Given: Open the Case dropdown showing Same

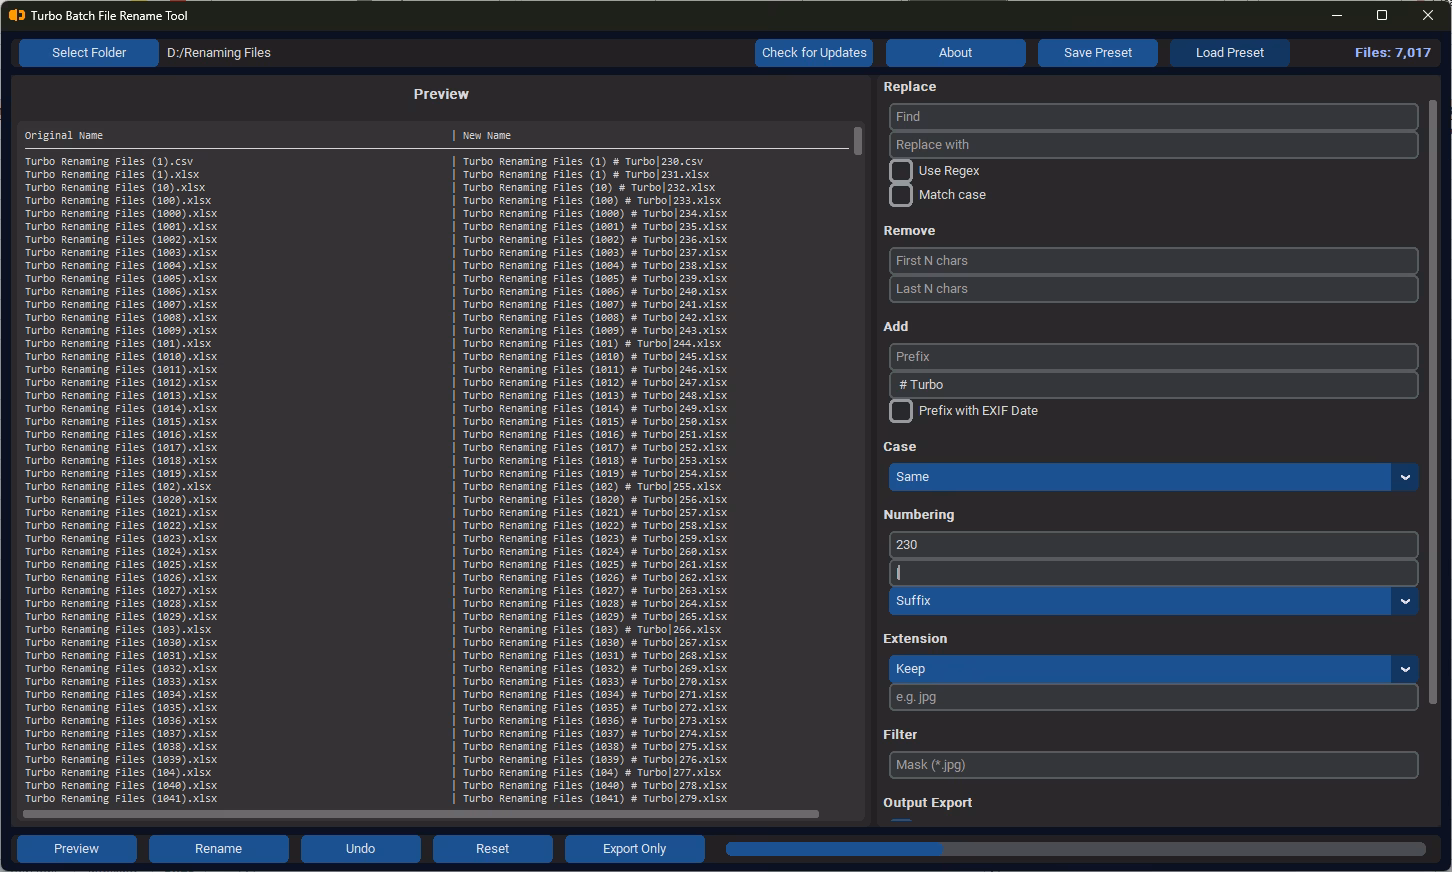Looking at the screenshot, I should (1153, 477).
